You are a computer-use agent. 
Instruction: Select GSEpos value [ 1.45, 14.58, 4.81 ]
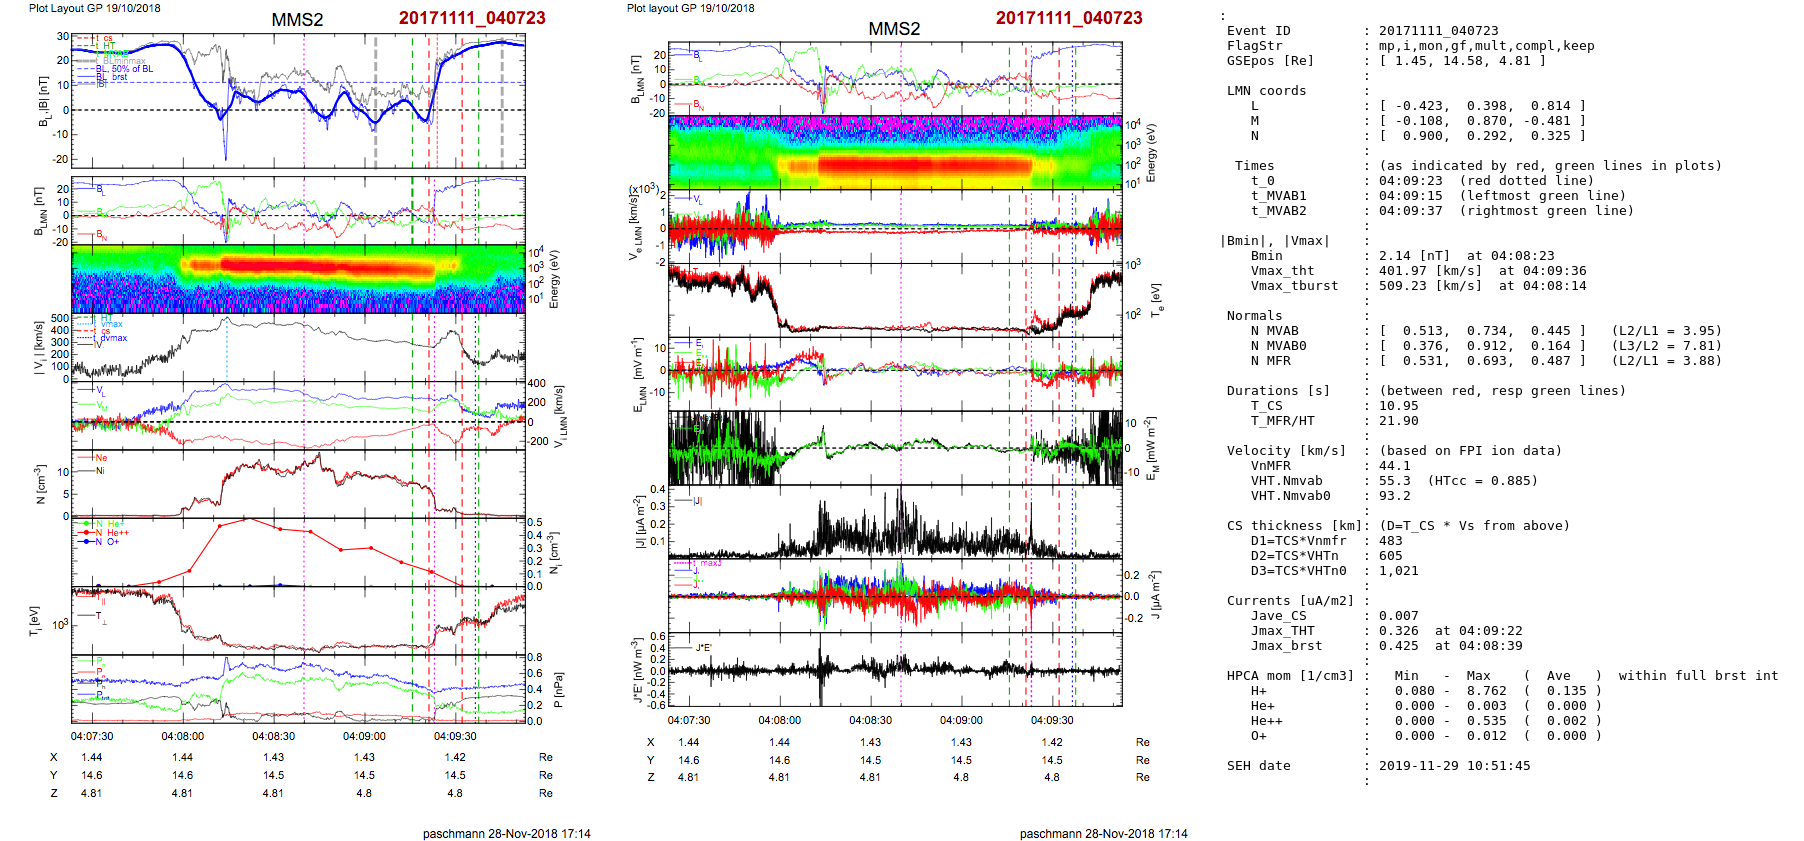(x=1463, y=61)
